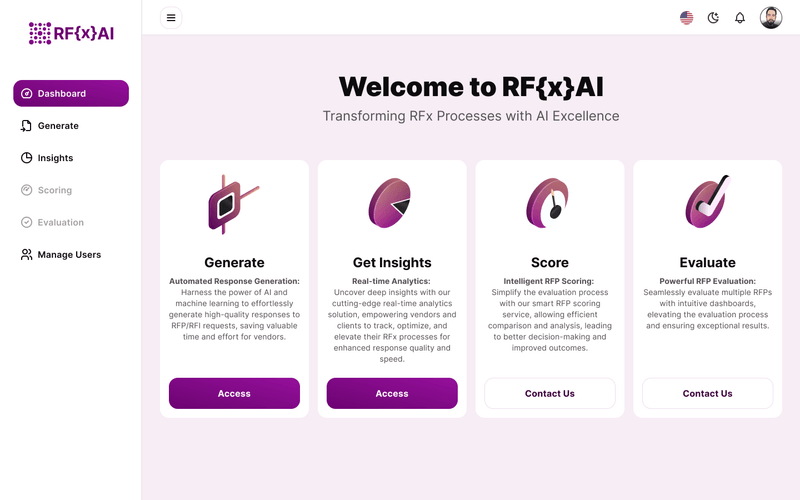Click the Get Insights pie chart icon
This screenshot has width=800, height=500.
[390, 203]
